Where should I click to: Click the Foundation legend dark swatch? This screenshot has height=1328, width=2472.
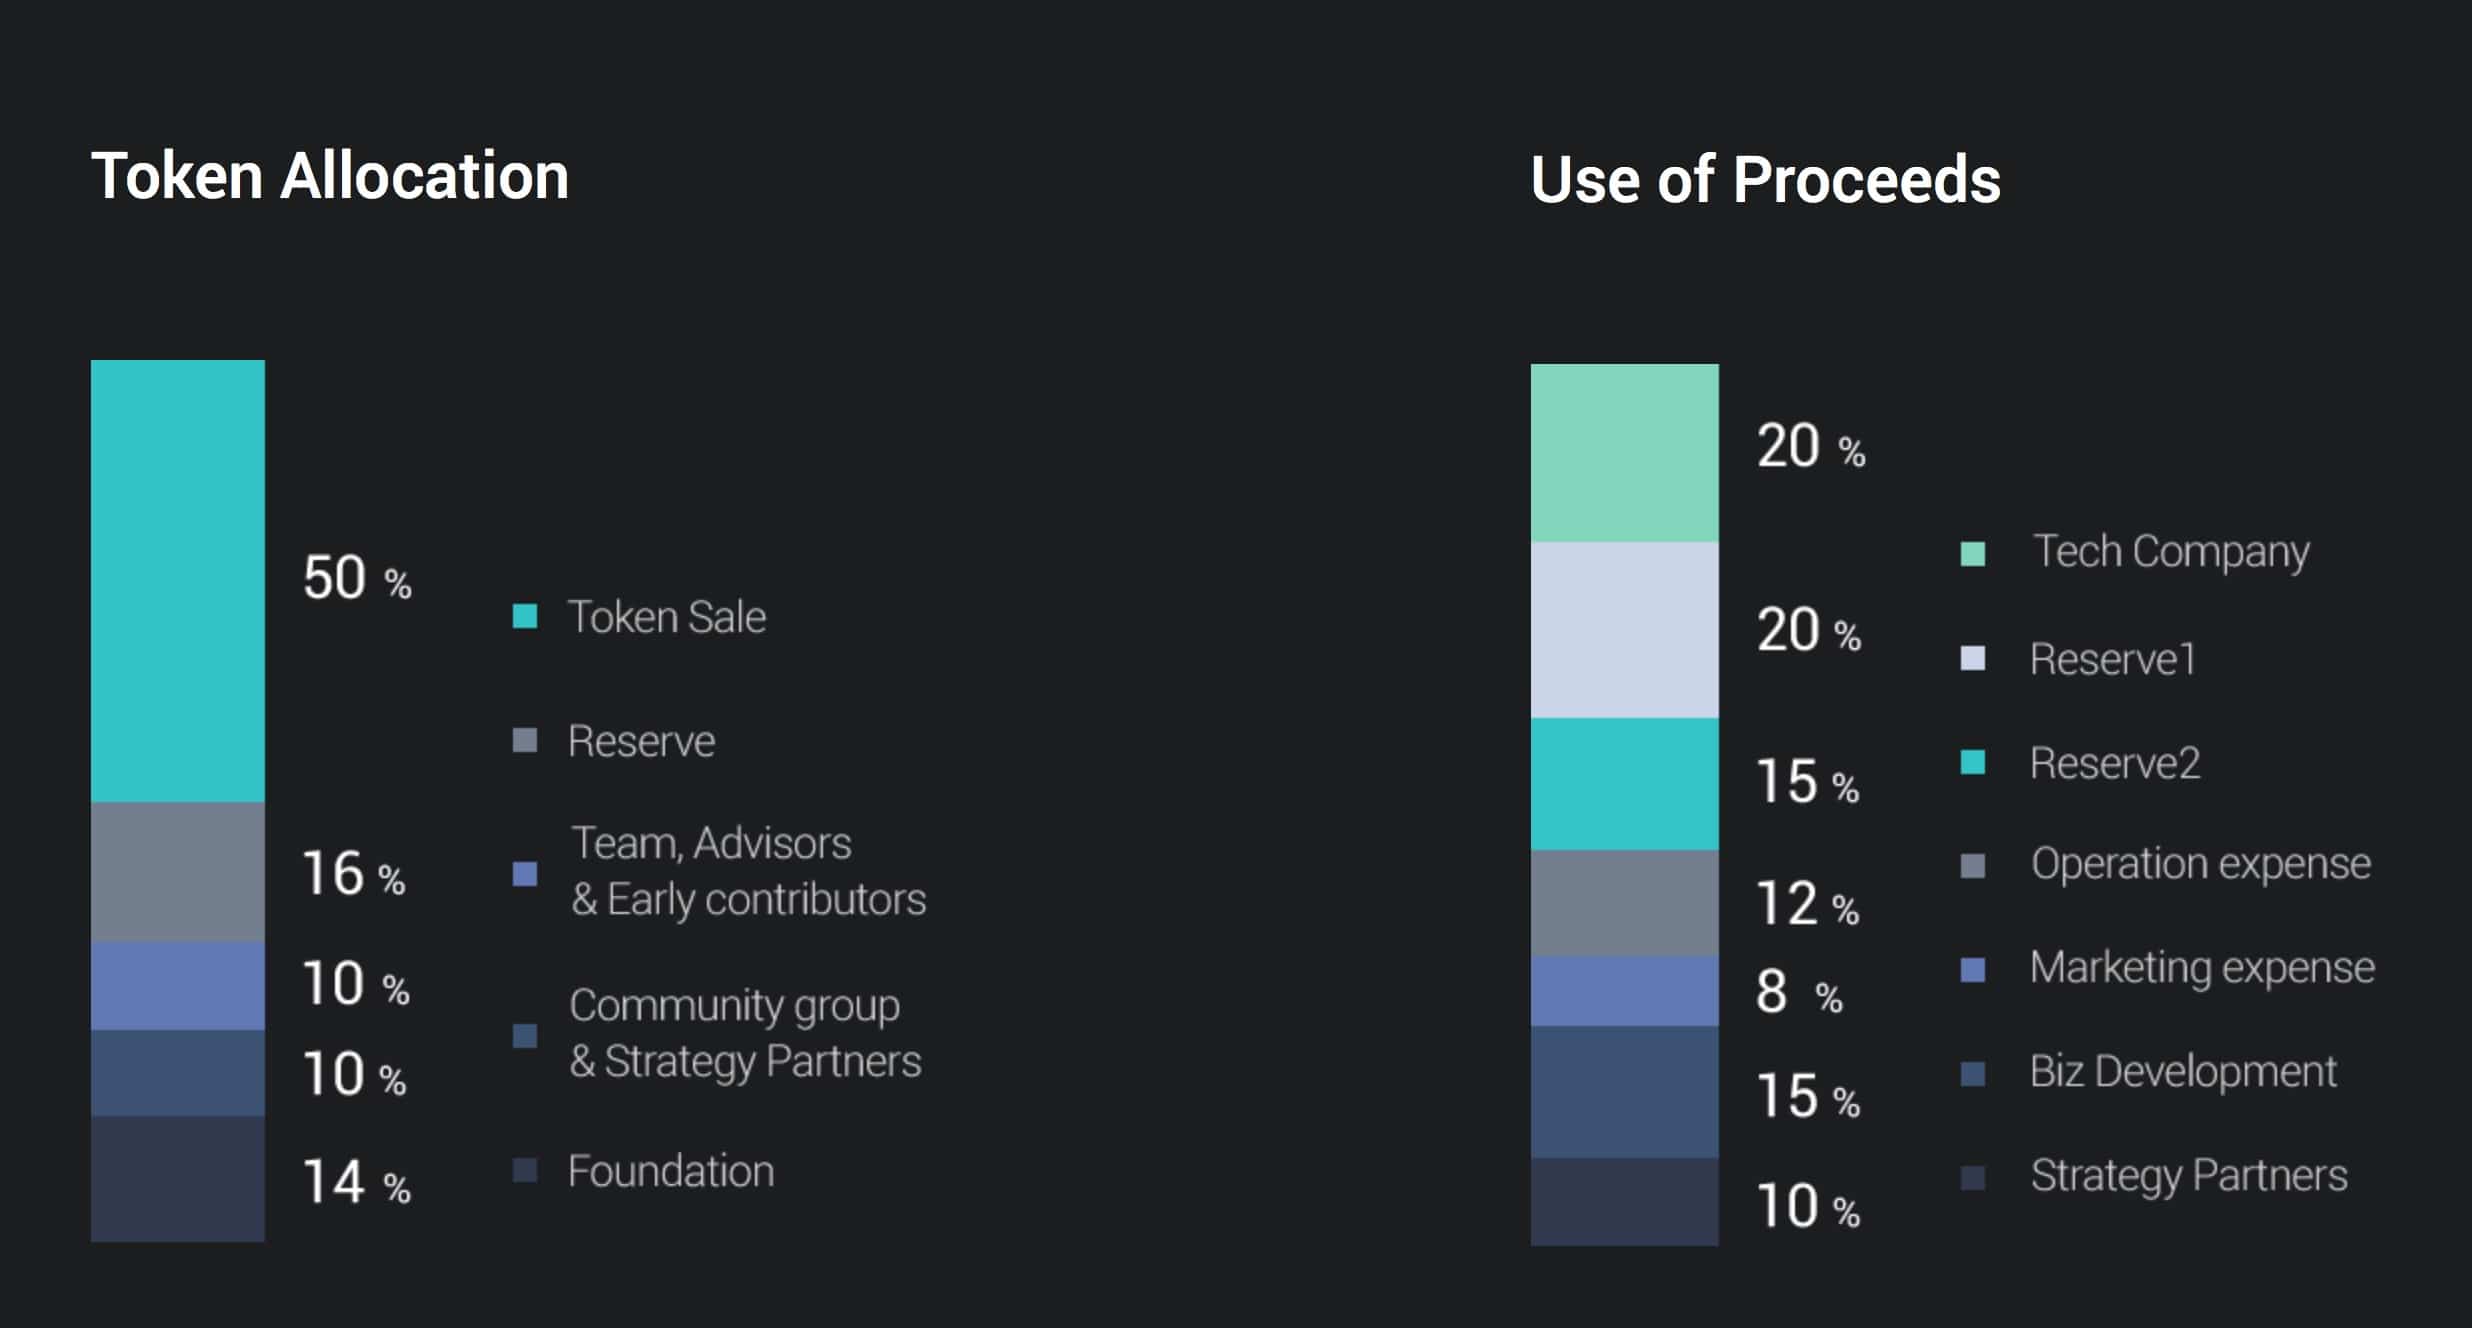(525, 1170)
